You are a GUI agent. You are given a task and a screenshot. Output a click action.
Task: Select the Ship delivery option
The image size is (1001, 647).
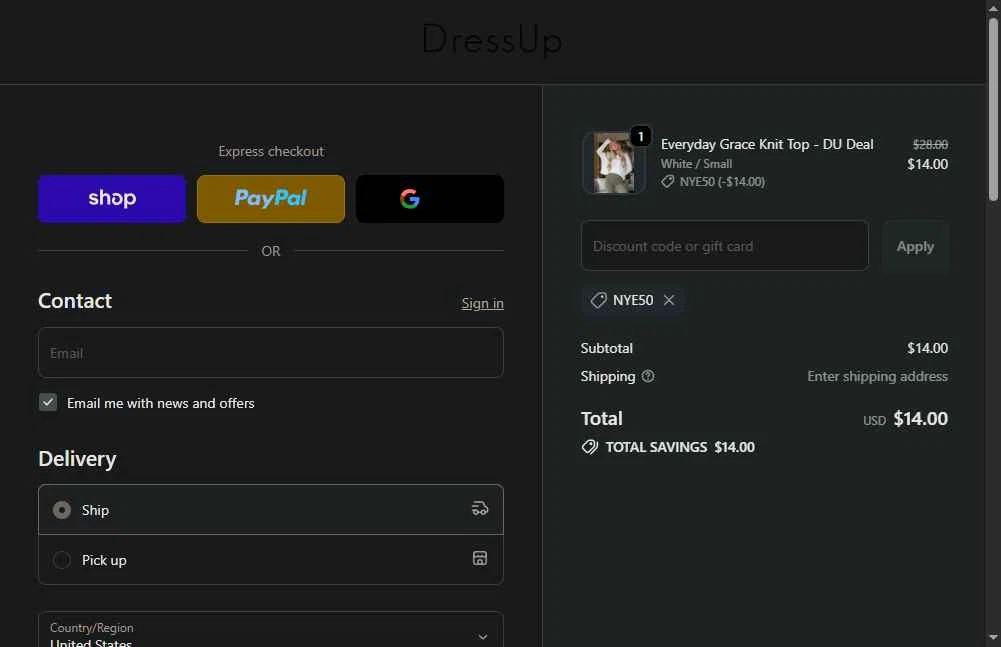pyautogui.click(x=271, y=510)
